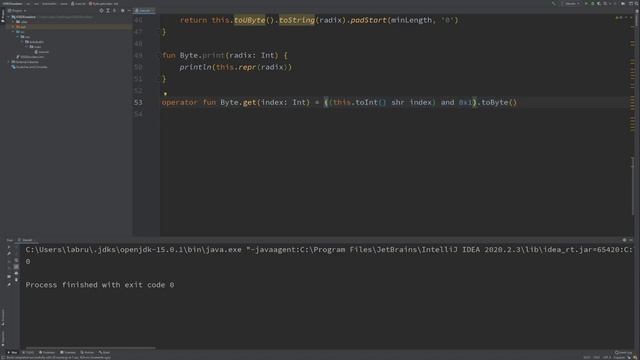Click the Search Everywhere magnifier icon
The image size is (640, 360).
coord(636,4)
